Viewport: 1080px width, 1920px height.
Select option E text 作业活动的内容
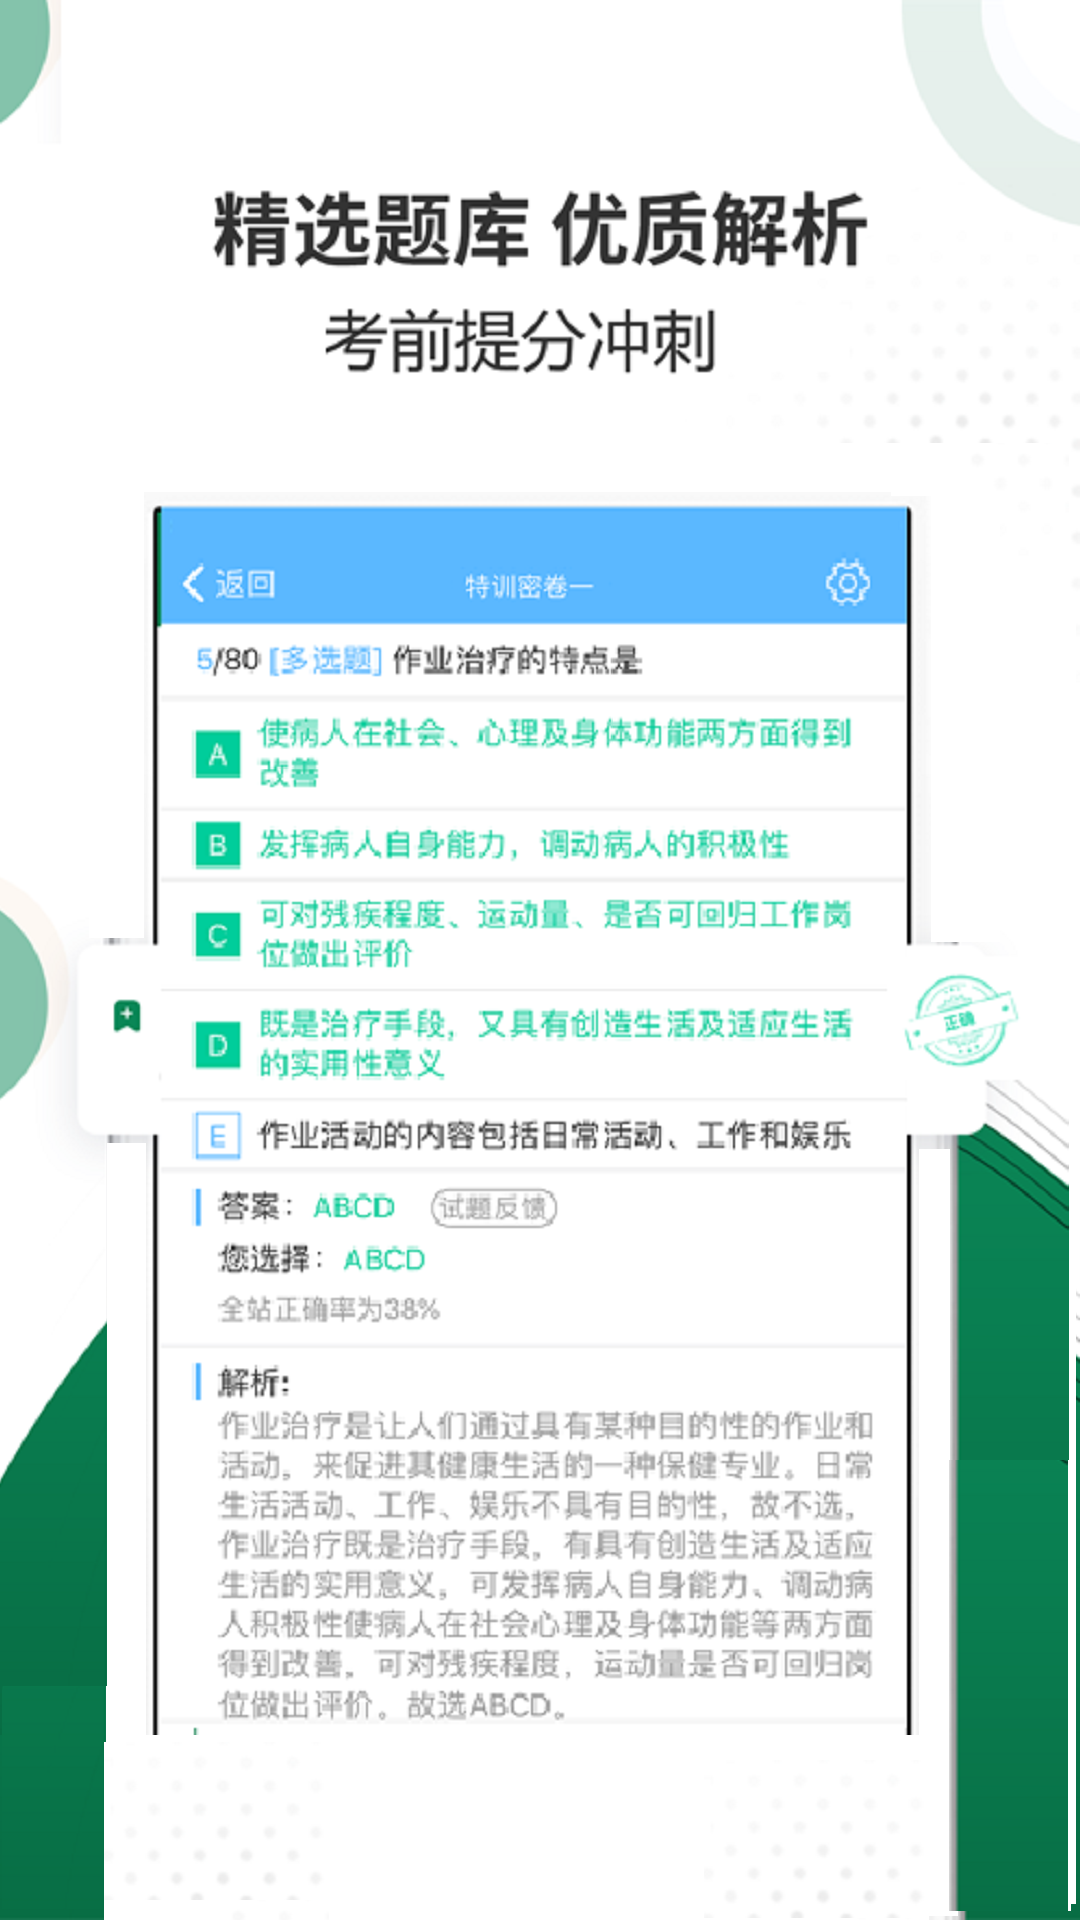pos(366,1136)
